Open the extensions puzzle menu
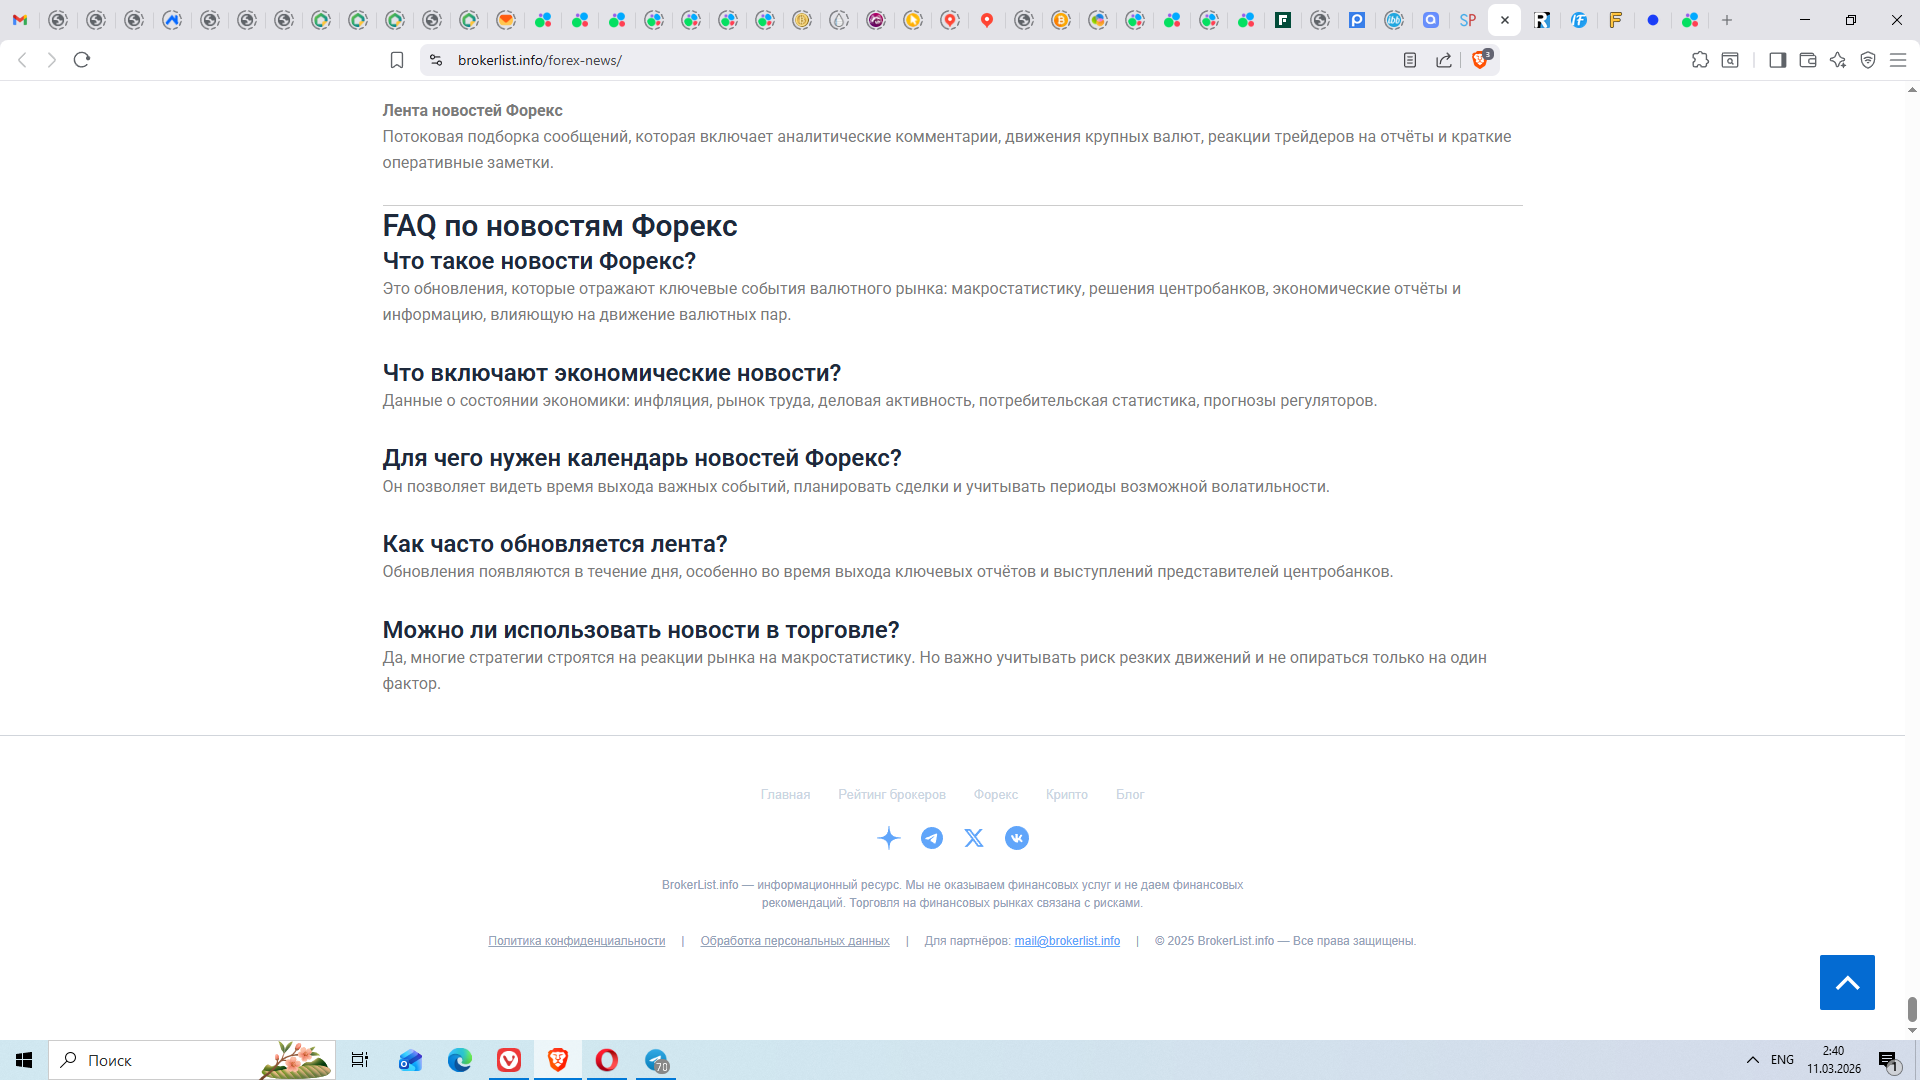Image resolution: width=1920 pixels, height=1080 pixels. click(x=1700, y=60)
